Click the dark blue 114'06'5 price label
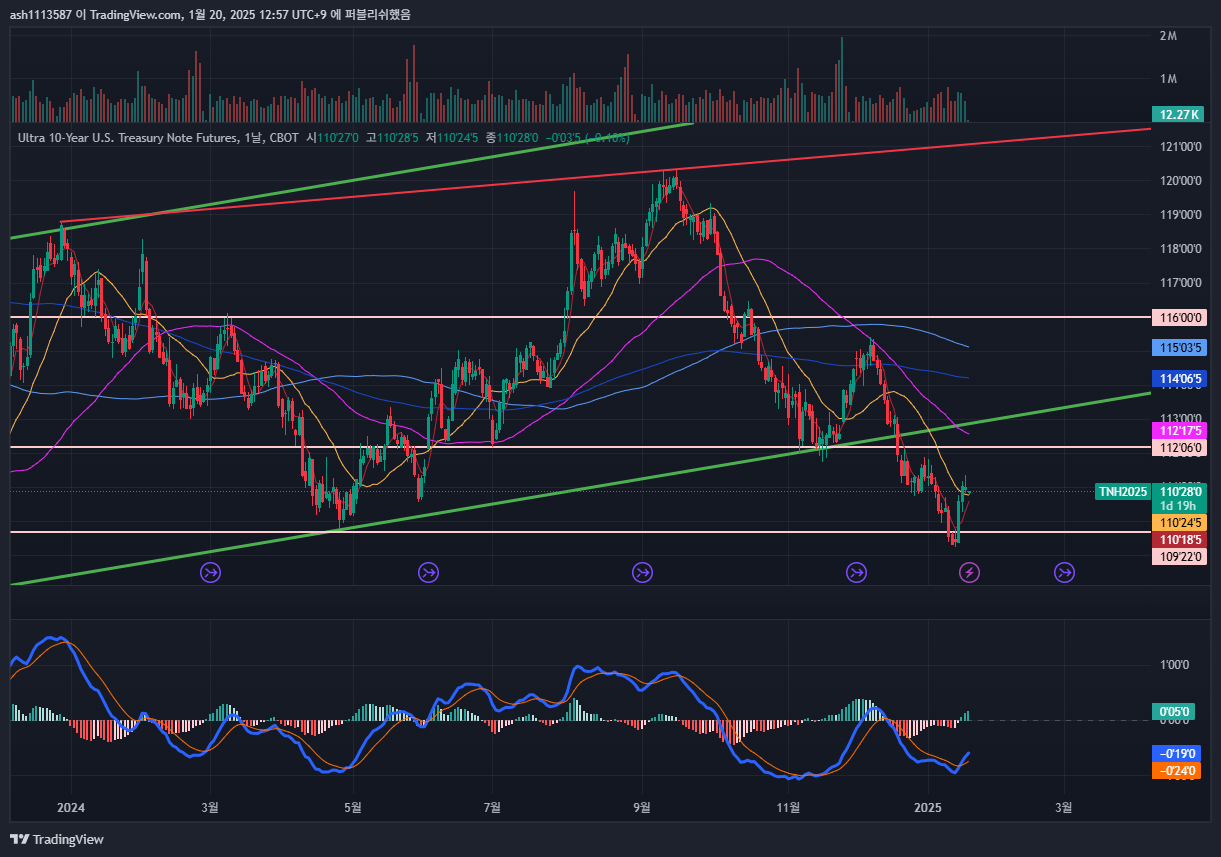Viewport: 1221px width, 857px height. tap(1180, 379)
